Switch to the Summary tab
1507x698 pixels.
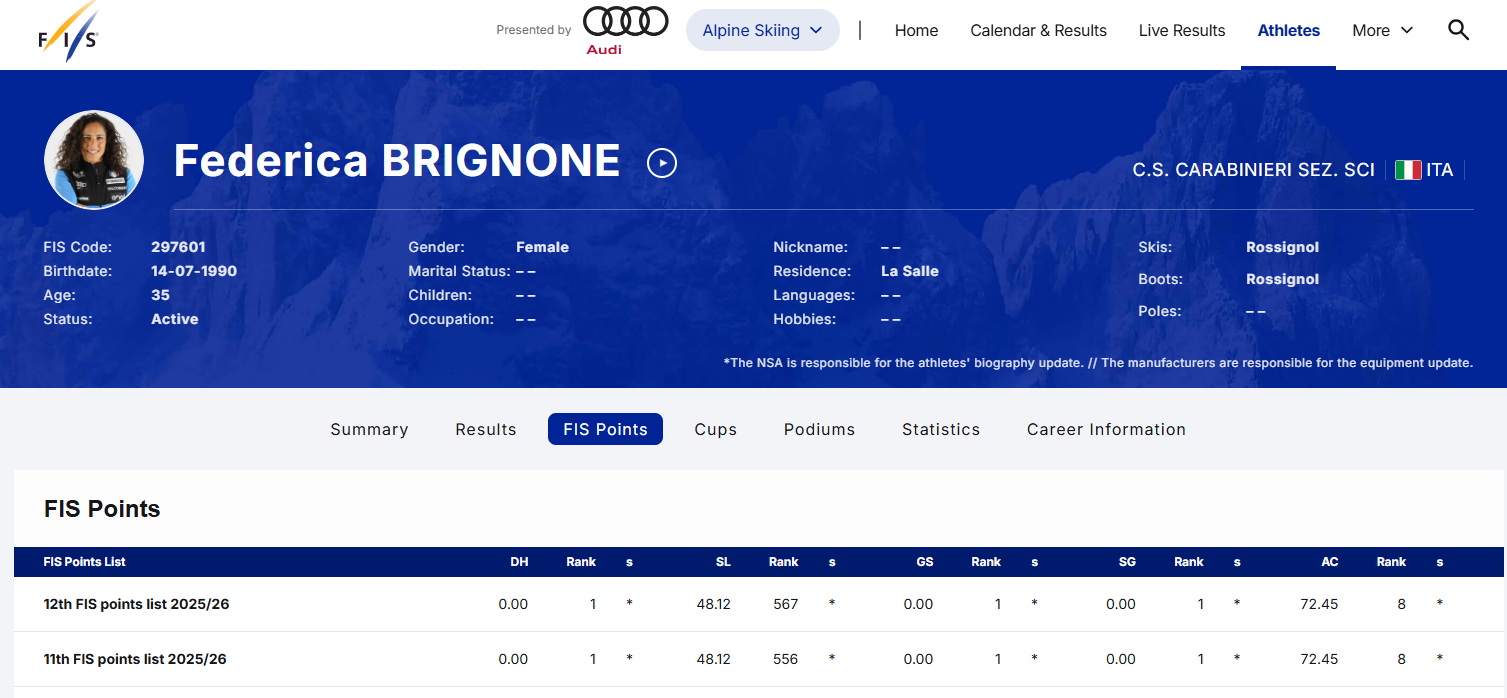[x=369, y=429]
